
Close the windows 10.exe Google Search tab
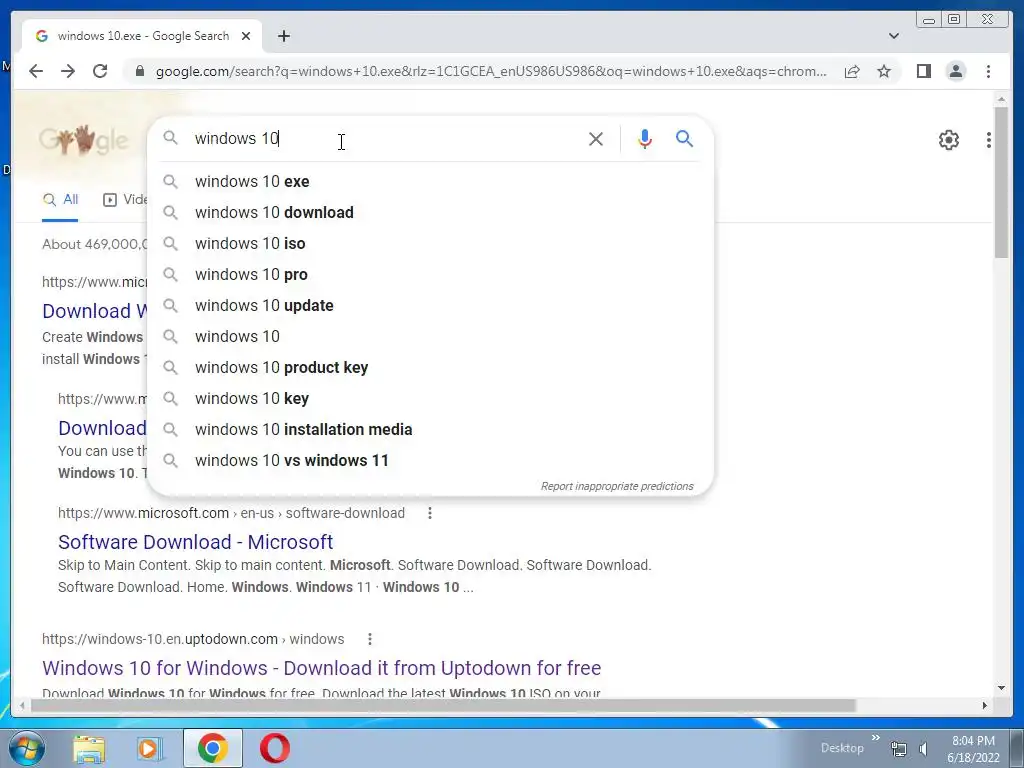click(x=246, y=36)
